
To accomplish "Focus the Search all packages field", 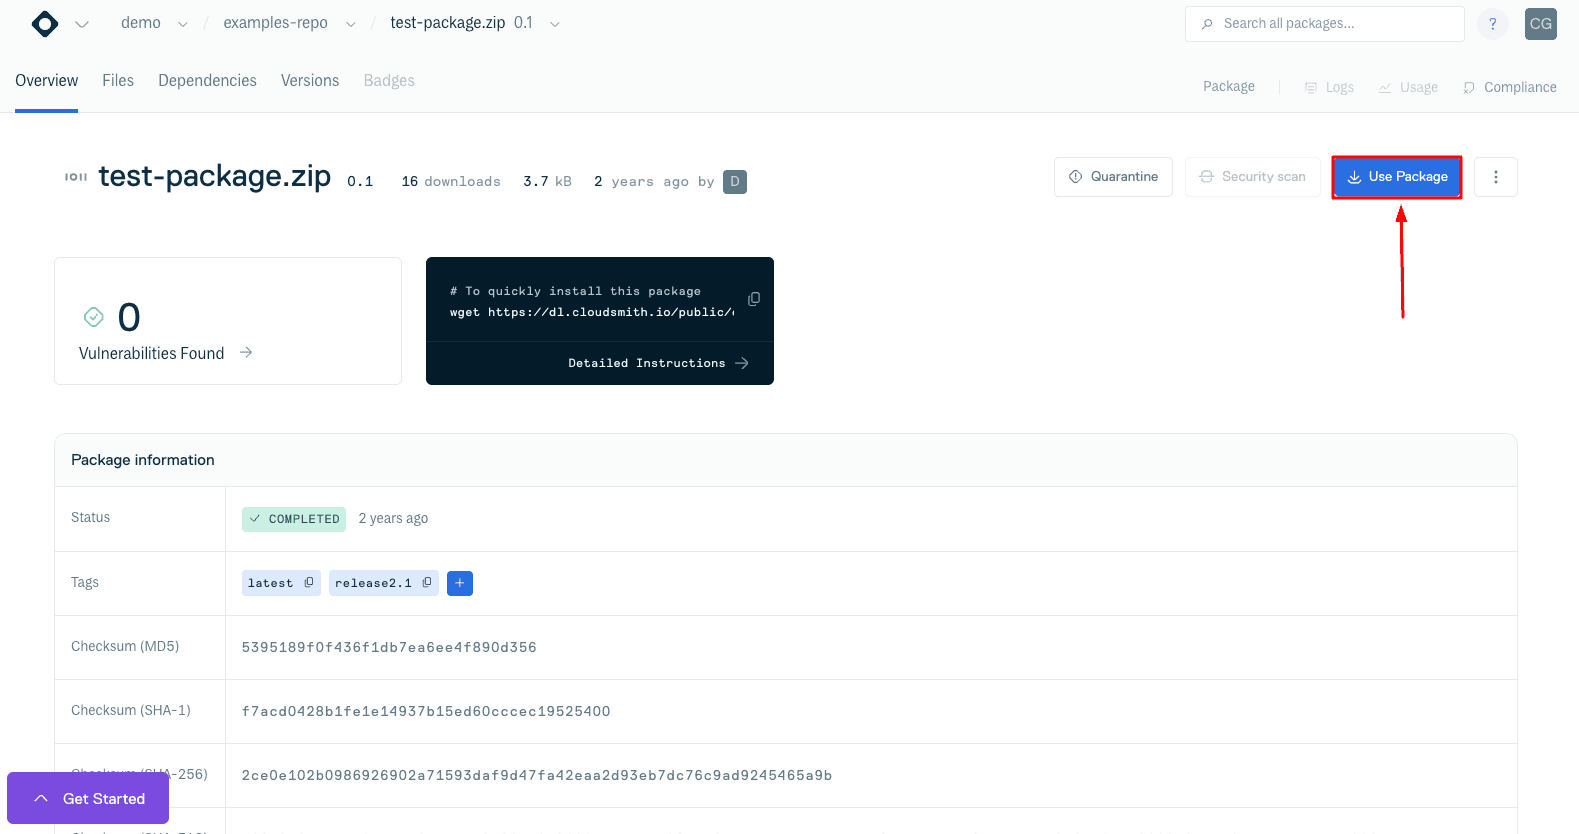I will (1325, 24).
